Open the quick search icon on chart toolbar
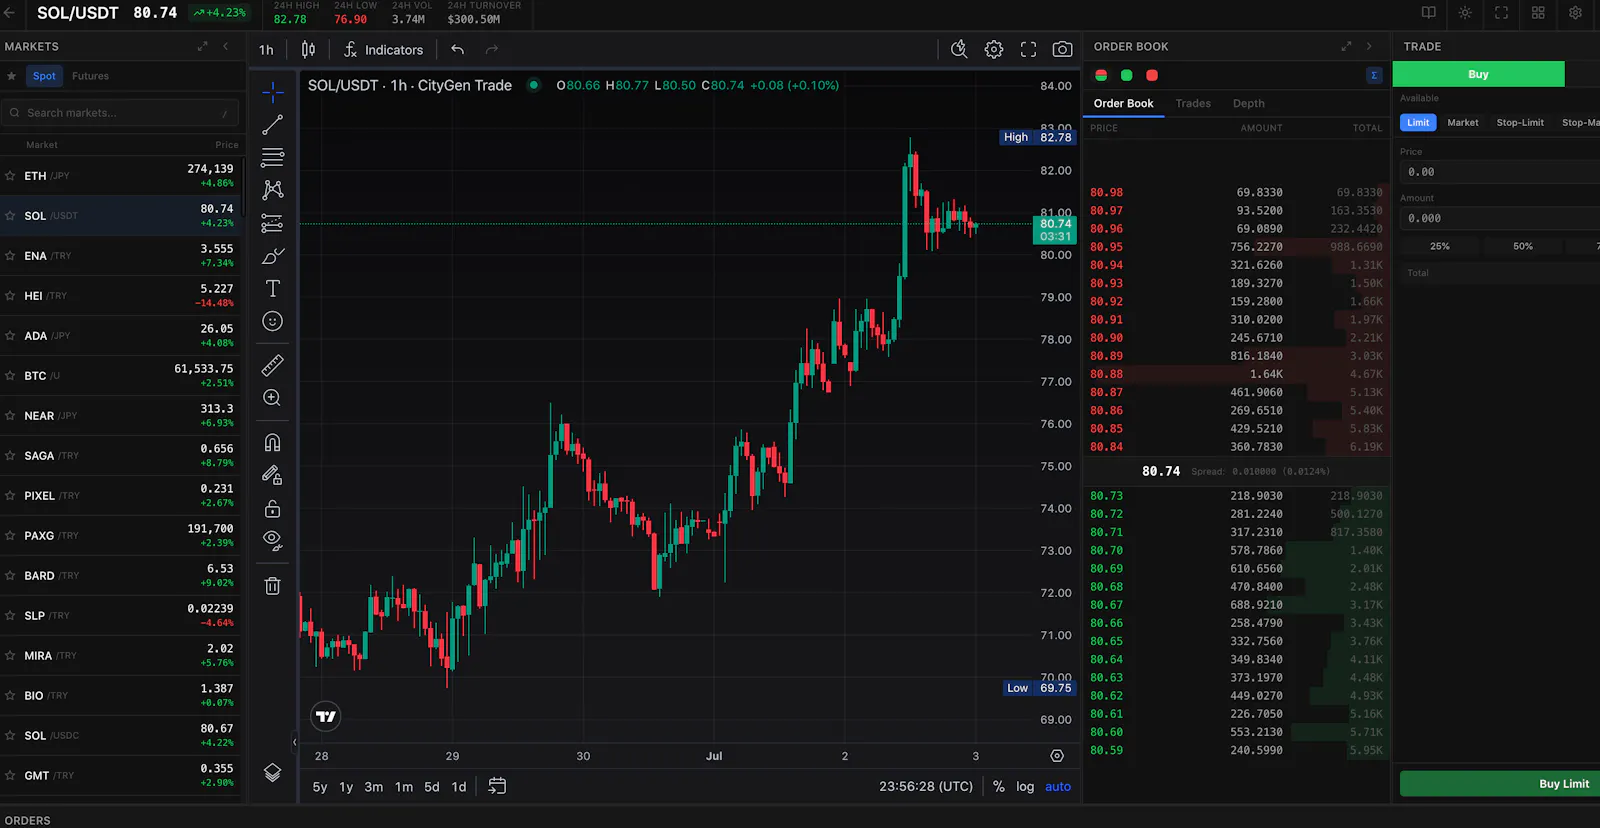Screen dimensions: 1600x828 (959, 49)
